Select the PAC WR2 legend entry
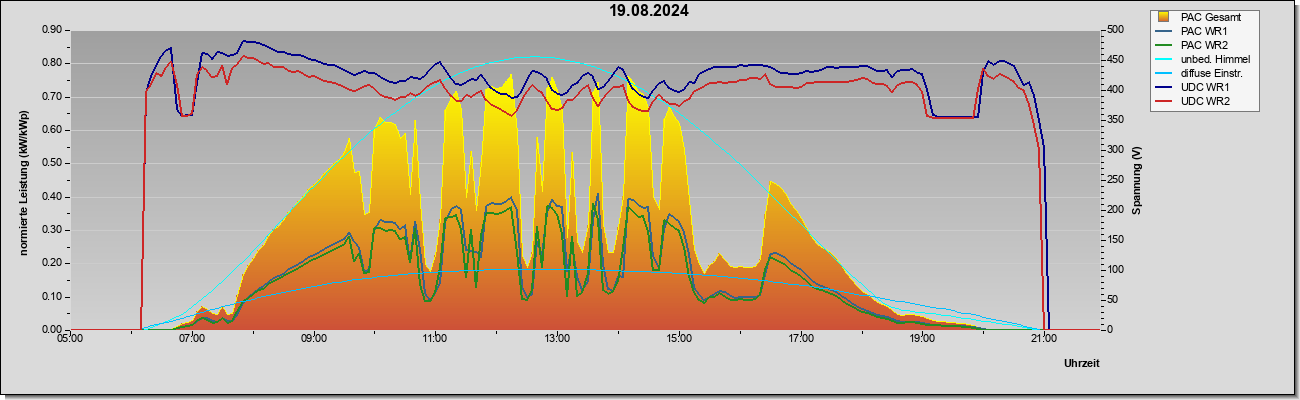1300x400 pixels. pyautogui.click(x=1201, y=45)
